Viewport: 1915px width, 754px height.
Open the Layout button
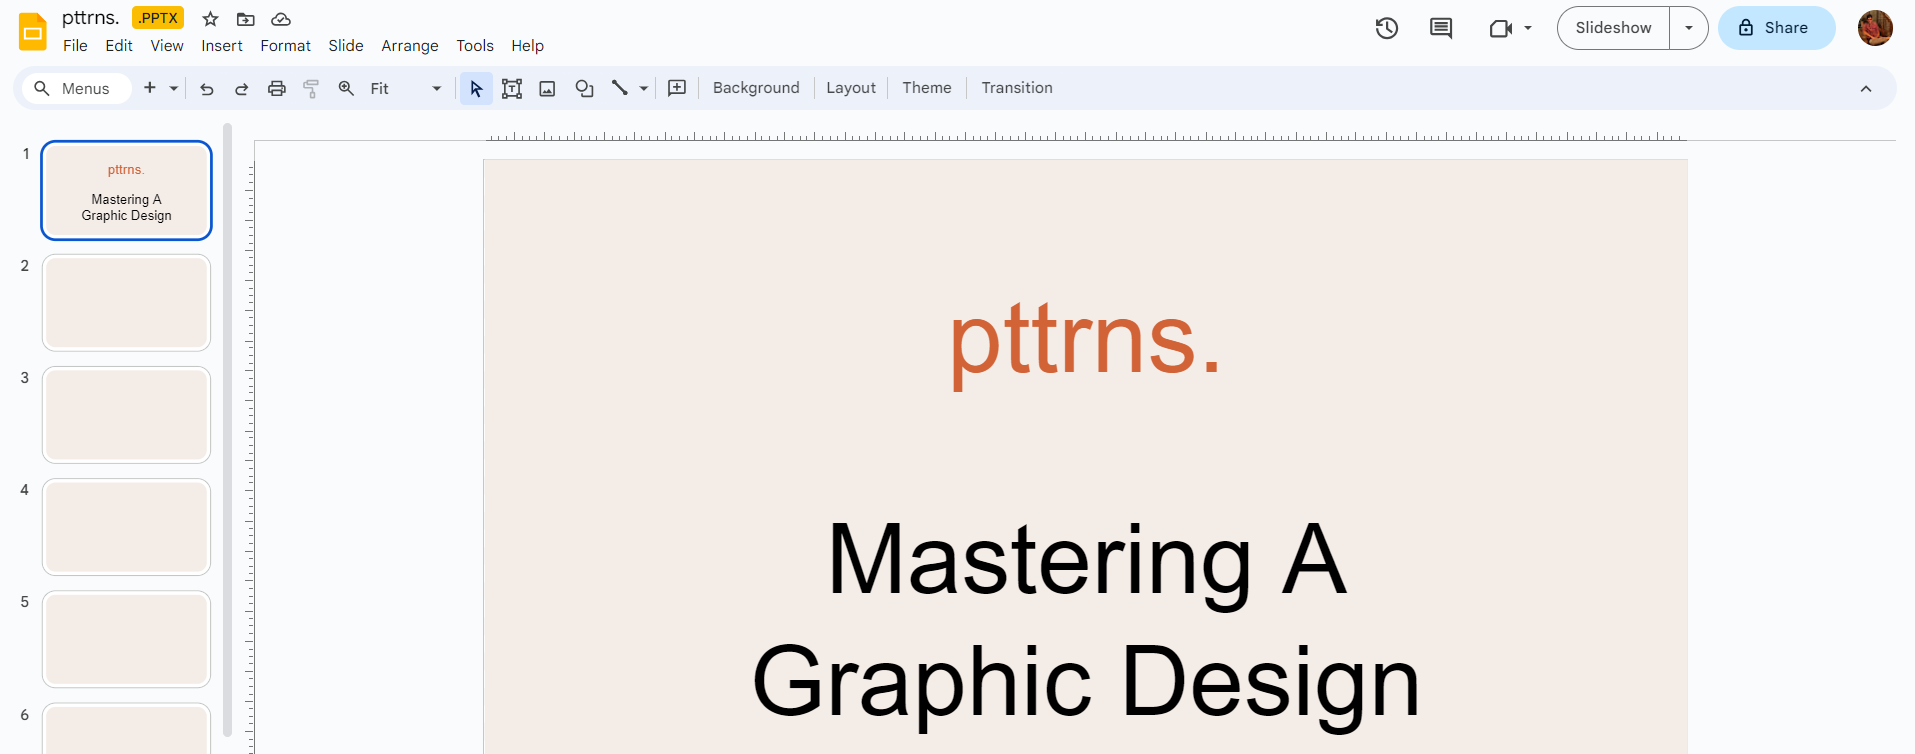pyautogui.click(x=851, y=88)
